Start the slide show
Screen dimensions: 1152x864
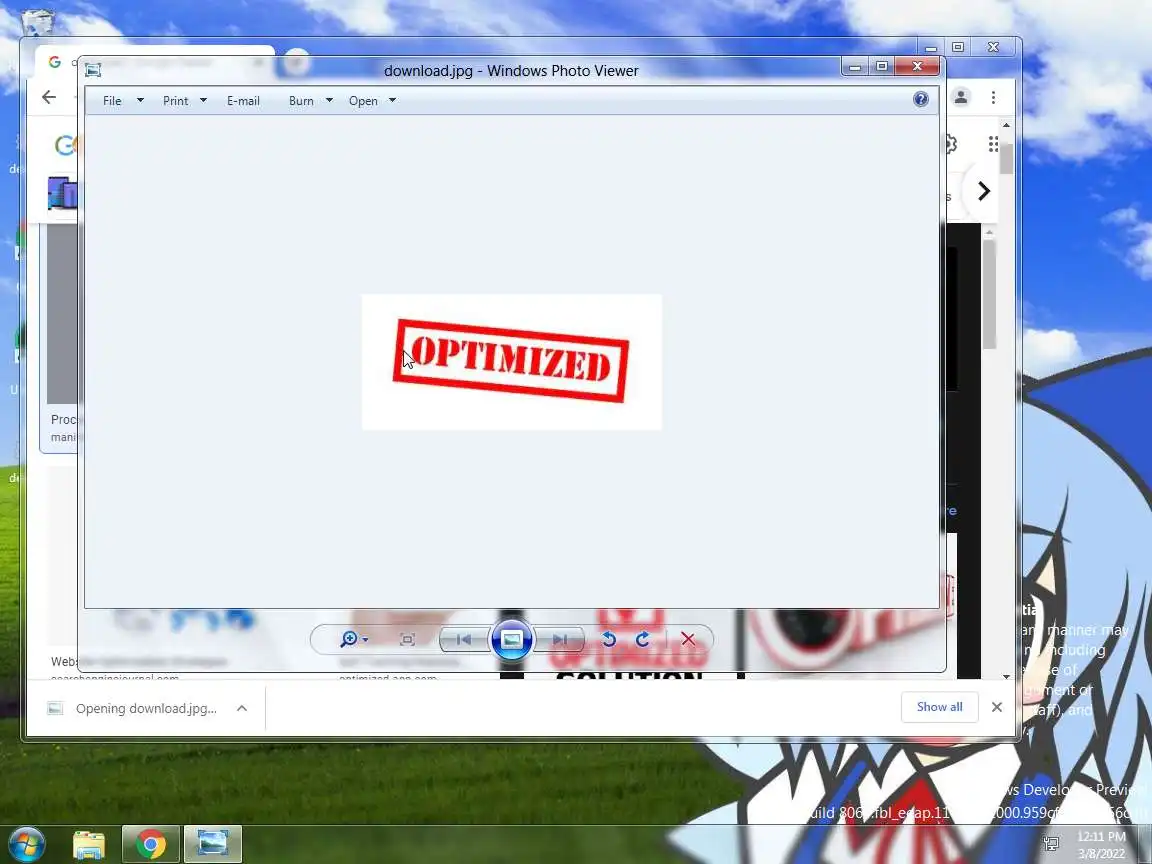pyautogui.click(x=511, y=639)
